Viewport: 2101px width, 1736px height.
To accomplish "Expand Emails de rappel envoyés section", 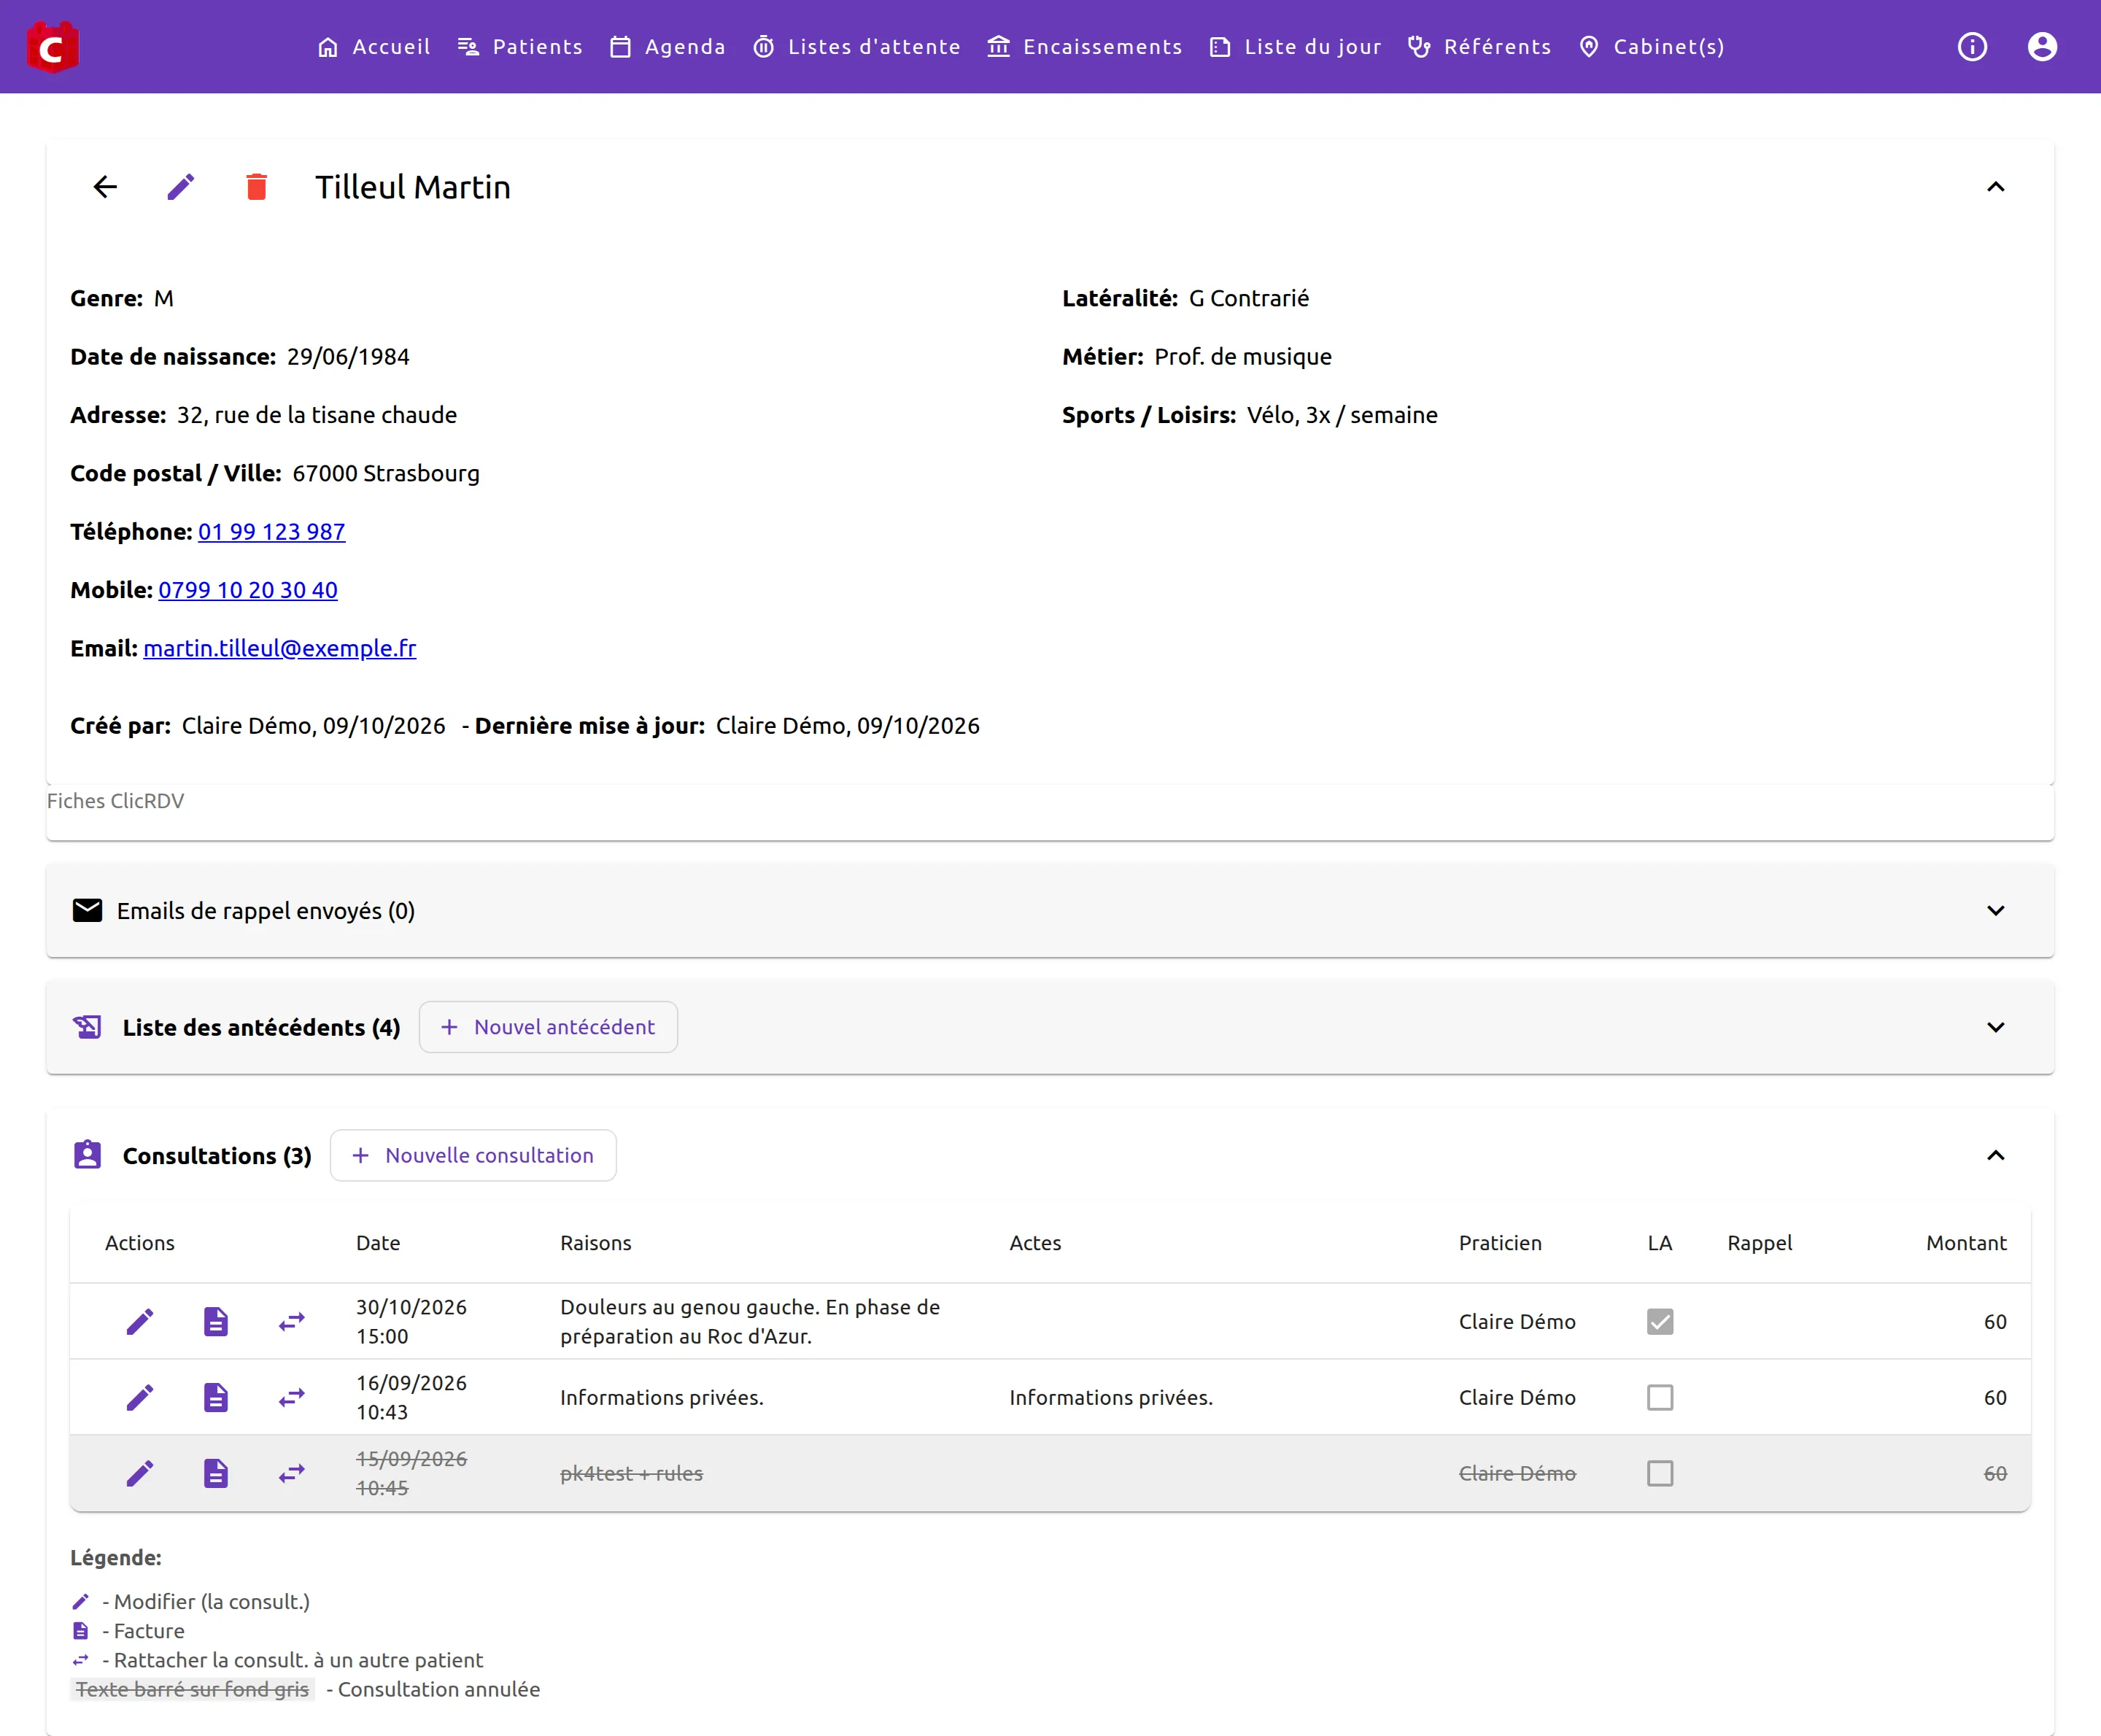I will coord(1995,910).
